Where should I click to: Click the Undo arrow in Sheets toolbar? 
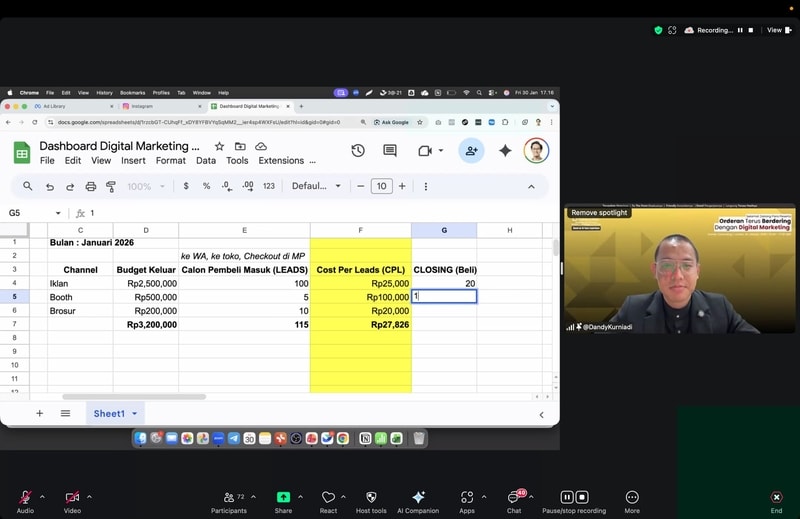49,186
